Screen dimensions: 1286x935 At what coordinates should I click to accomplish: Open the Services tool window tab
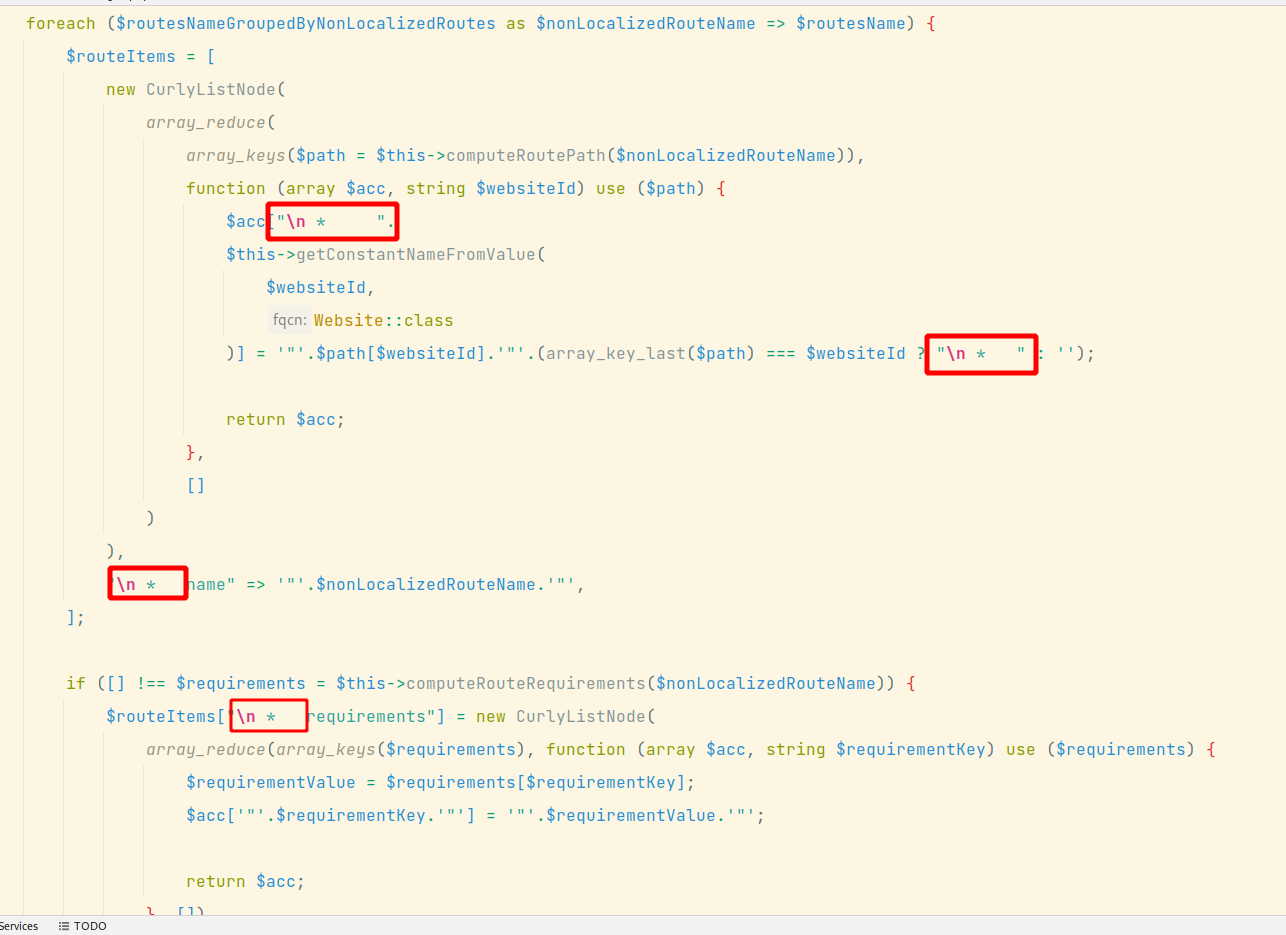(18, 926)
